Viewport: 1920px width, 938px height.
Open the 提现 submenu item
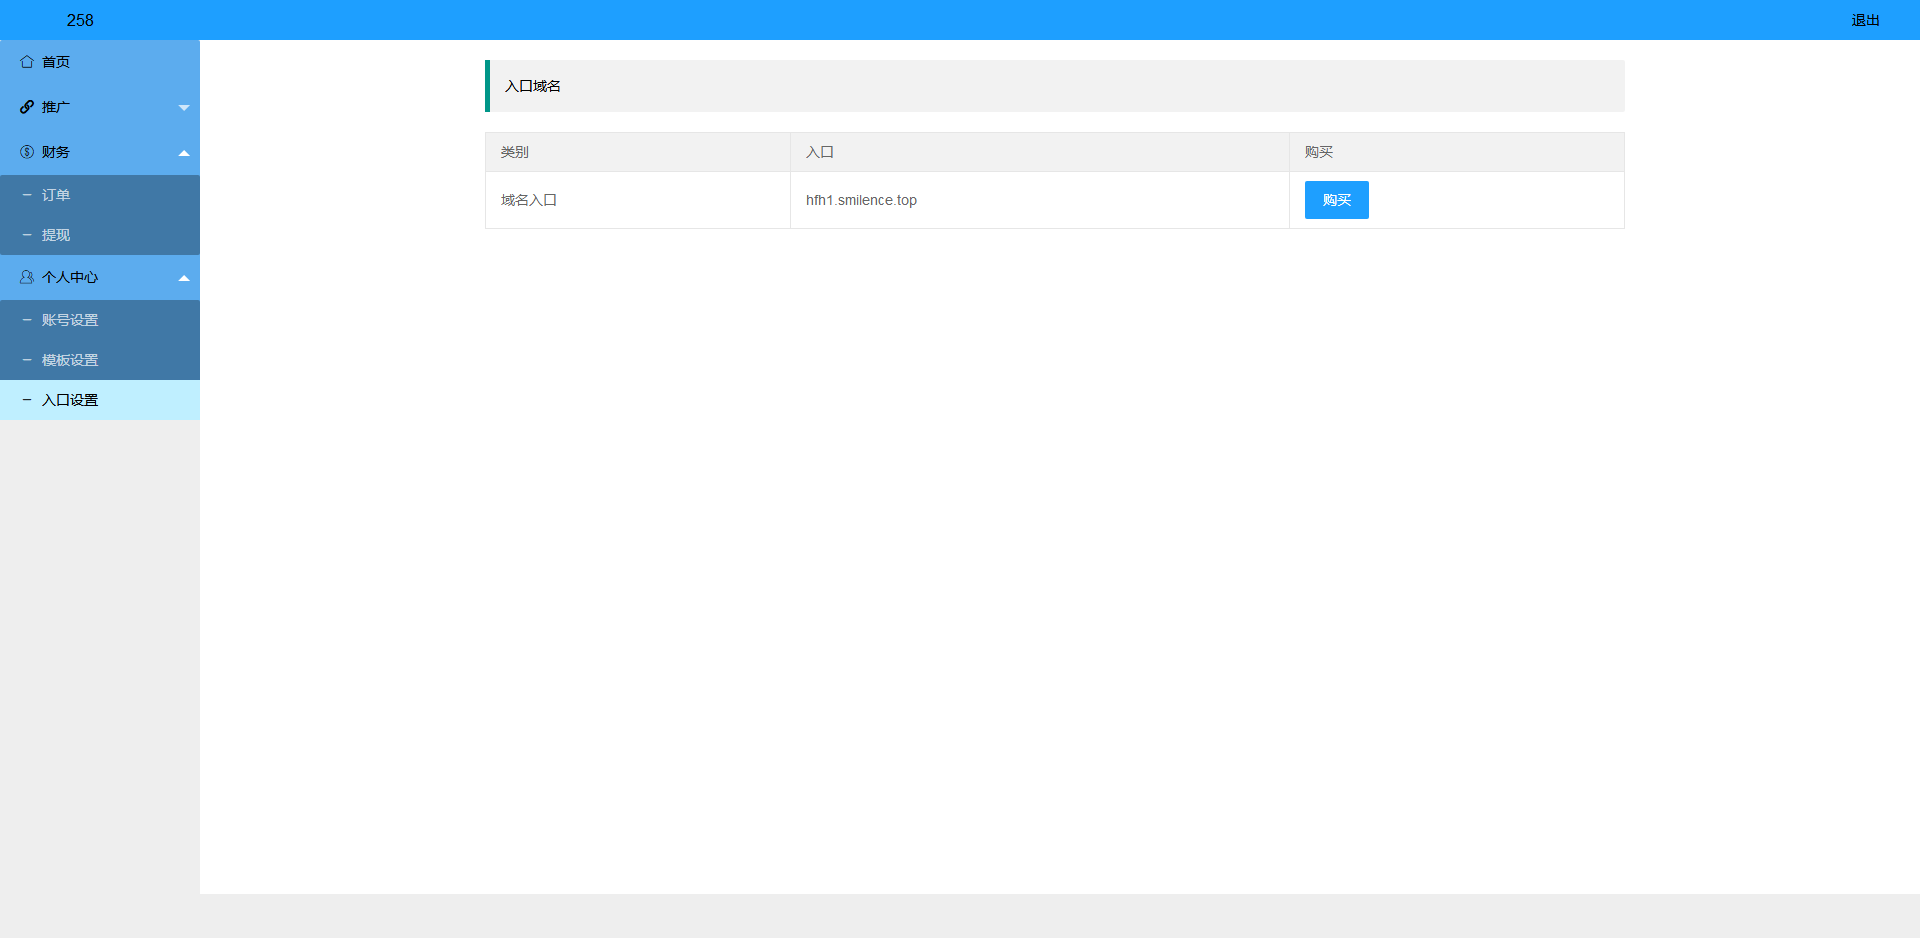click(x=56, y=235)
